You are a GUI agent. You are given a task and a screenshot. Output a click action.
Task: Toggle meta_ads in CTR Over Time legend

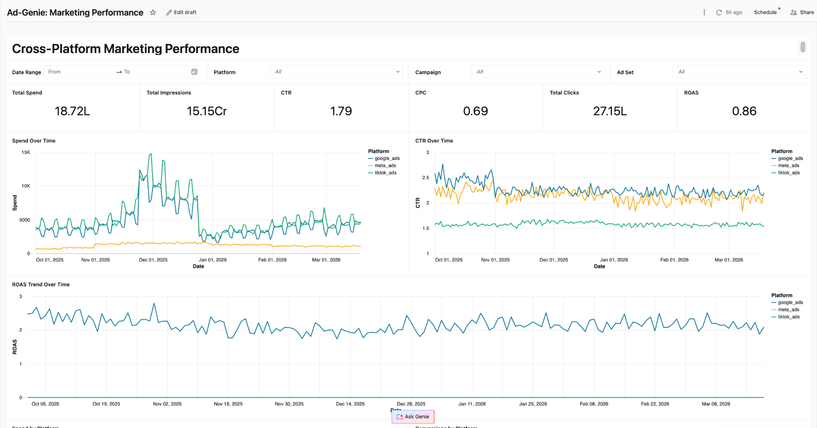click(786, 166)
